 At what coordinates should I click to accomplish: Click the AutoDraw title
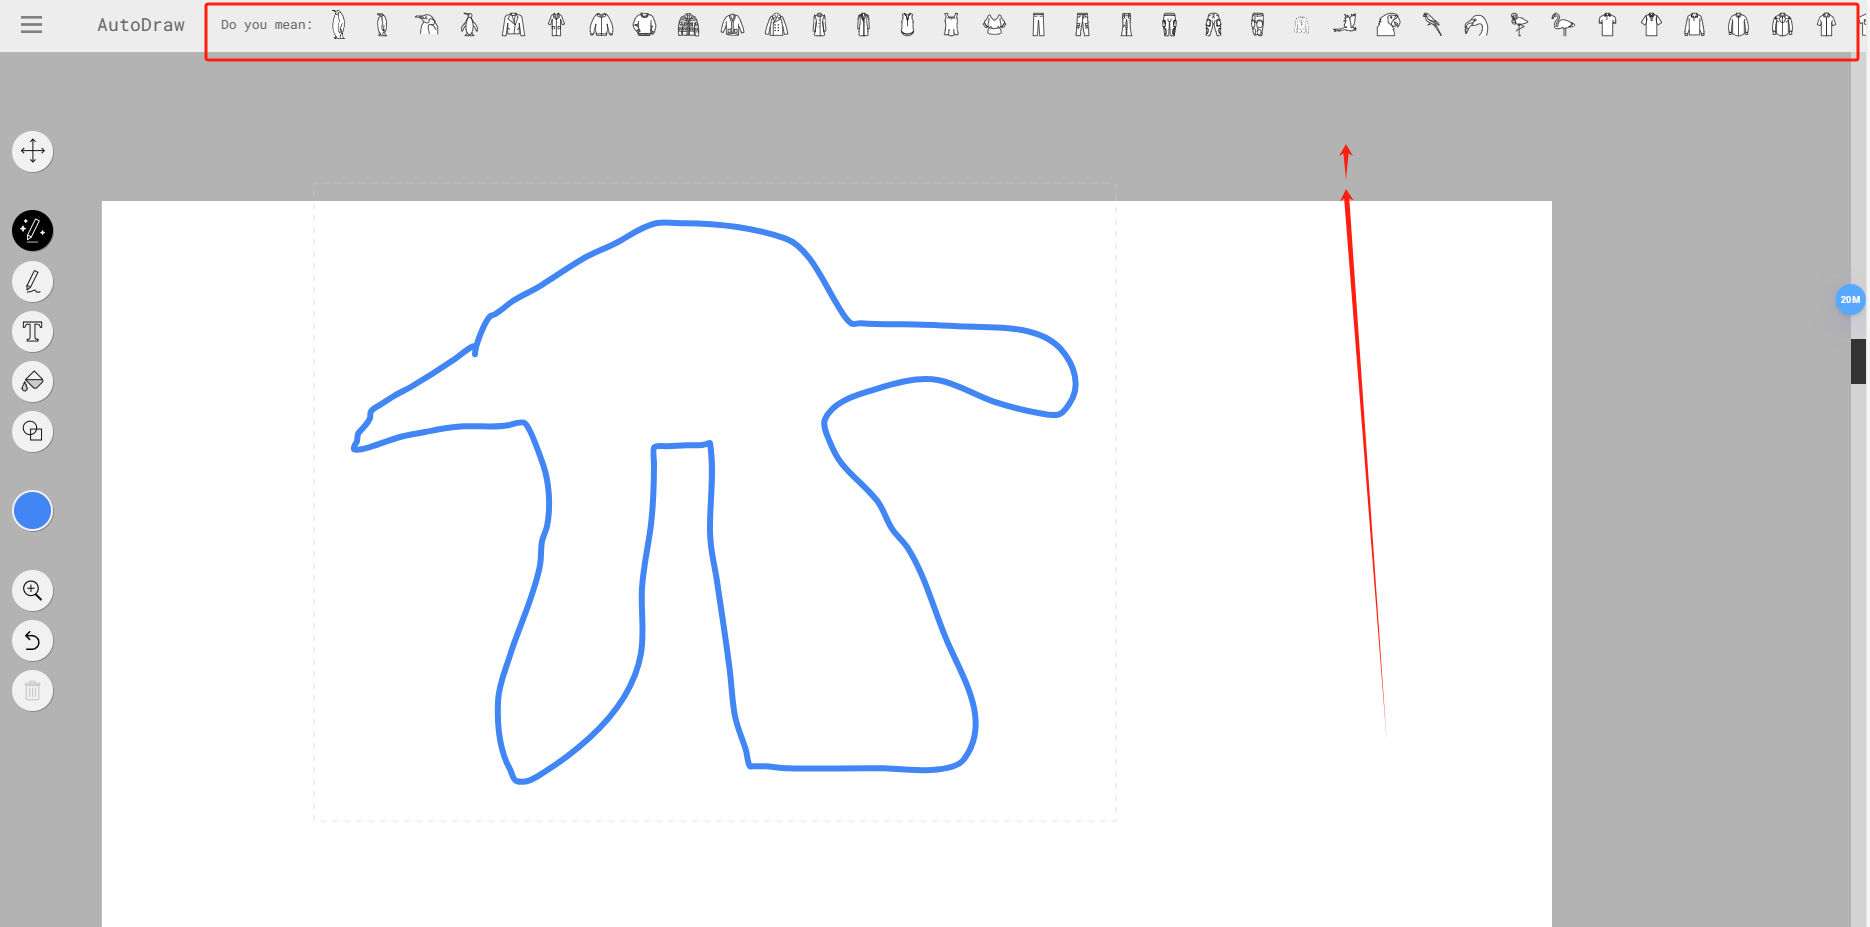coord(140,25)
